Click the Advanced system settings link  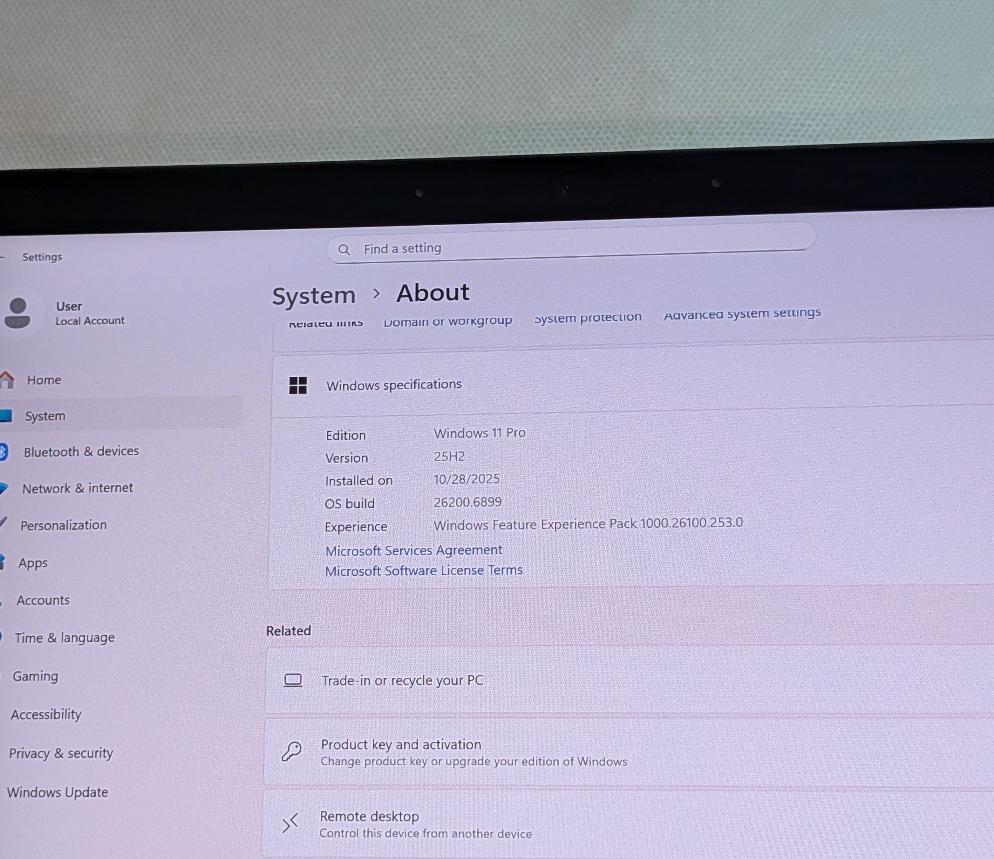click(742, 314)
